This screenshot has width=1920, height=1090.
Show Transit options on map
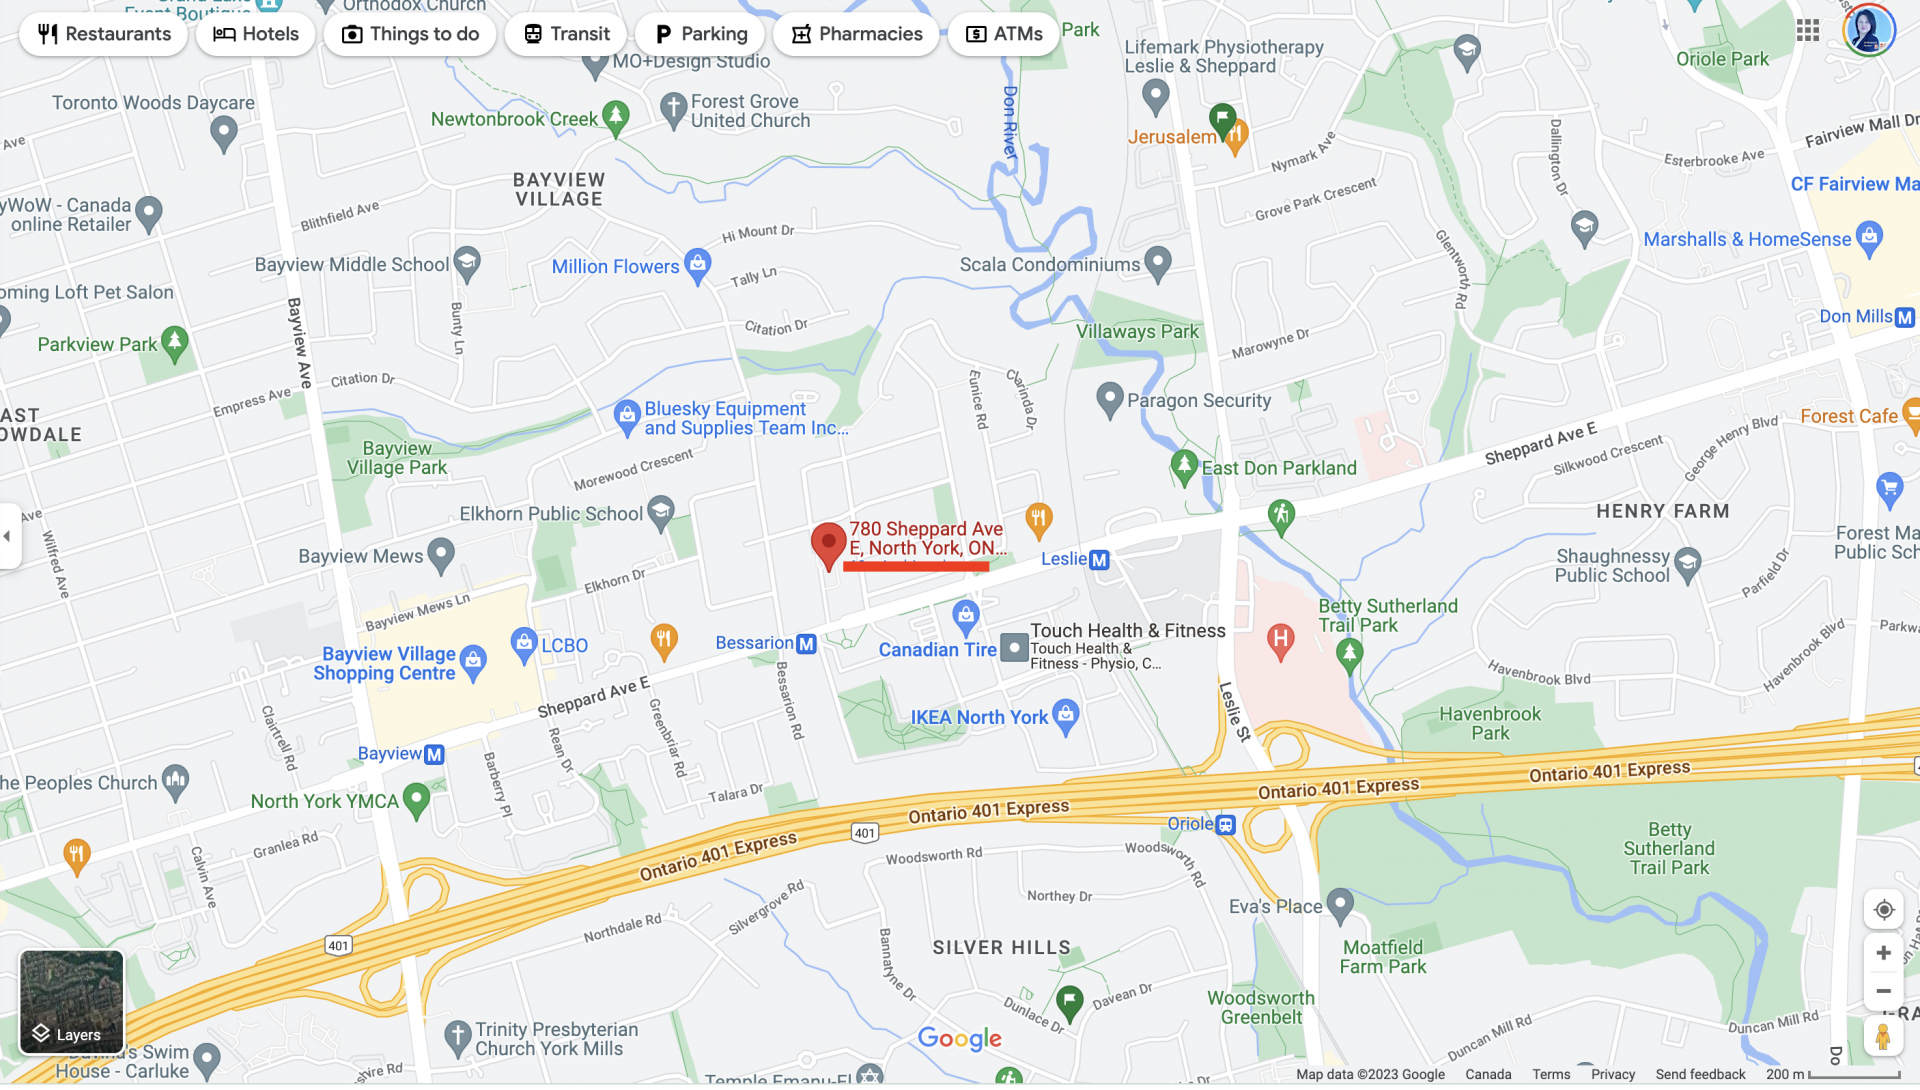click(566, 34)
